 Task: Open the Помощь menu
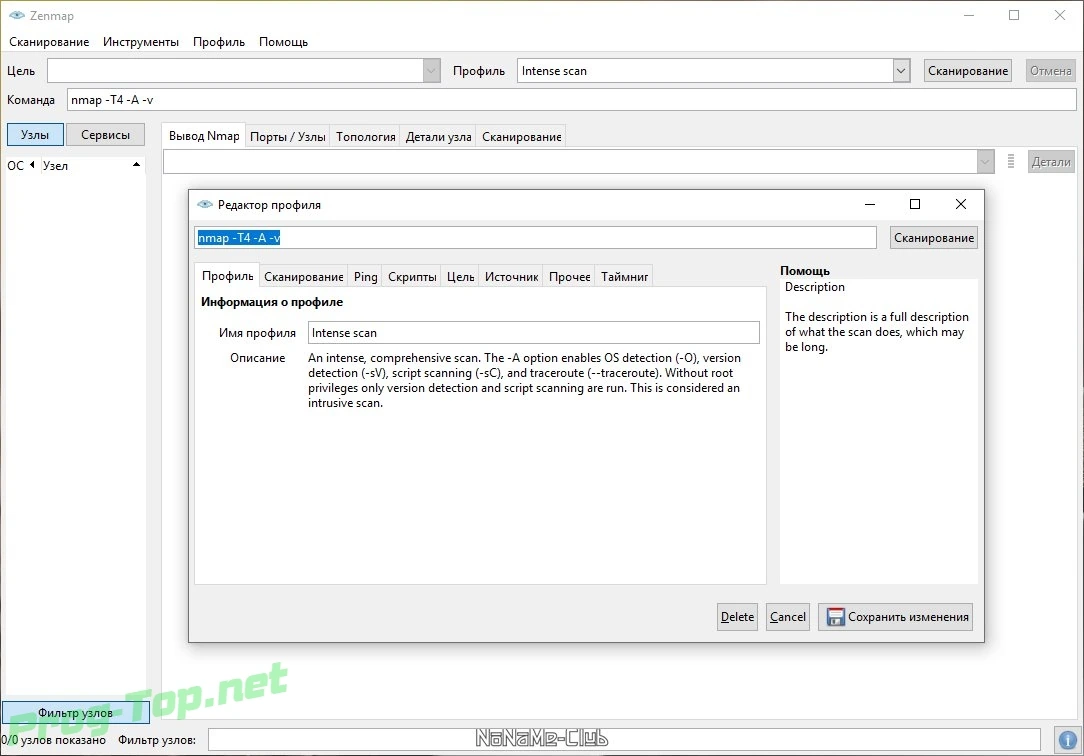pos(283,41)
